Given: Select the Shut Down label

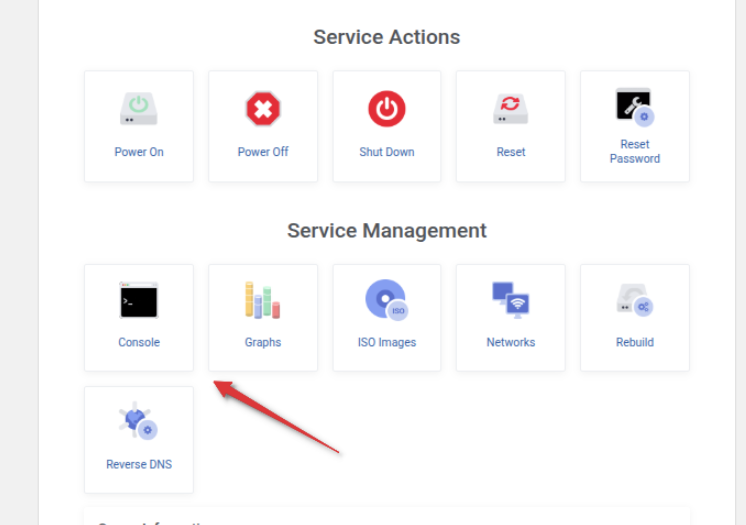Looking at the screenshot, I should [387, 152].
